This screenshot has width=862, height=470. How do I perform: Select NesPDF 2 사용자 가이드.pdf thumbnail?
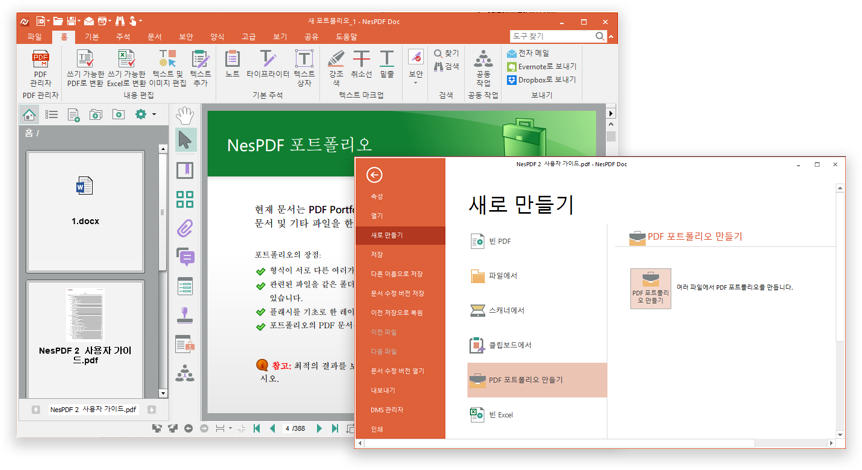pyautogui.click(x=85, y=339)
